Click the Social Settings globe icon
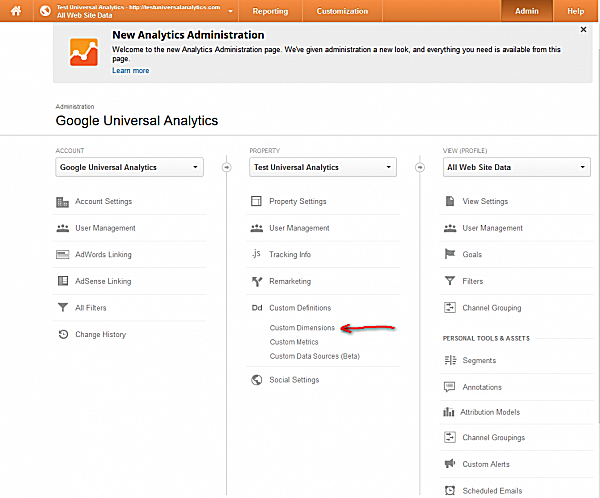The height and width of the screenshot is (498, 600). tap(257, 380)
